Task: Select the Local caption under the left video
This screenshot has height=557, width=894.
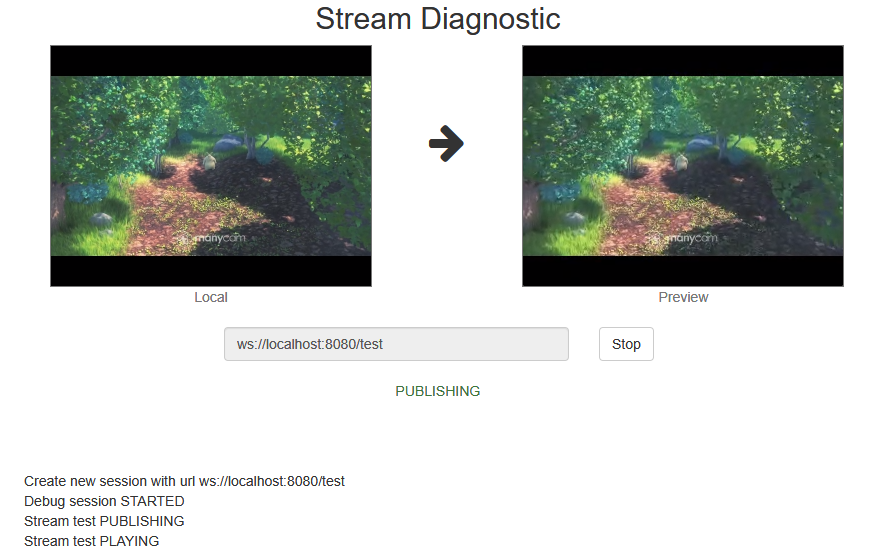Action: click(211, 297)
